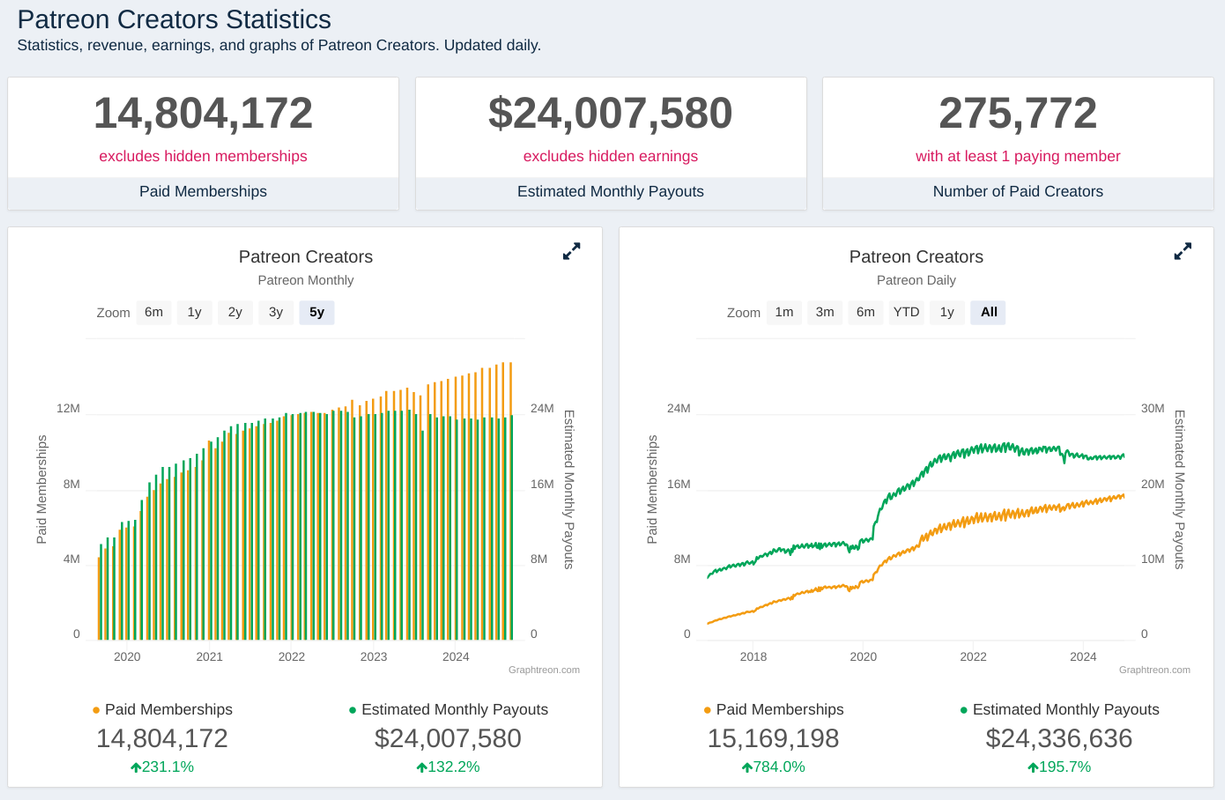Toggle Estimated Monthly Payouts in monthly legend
This screenshot has height=800, width=1225.
coord(448,709)
